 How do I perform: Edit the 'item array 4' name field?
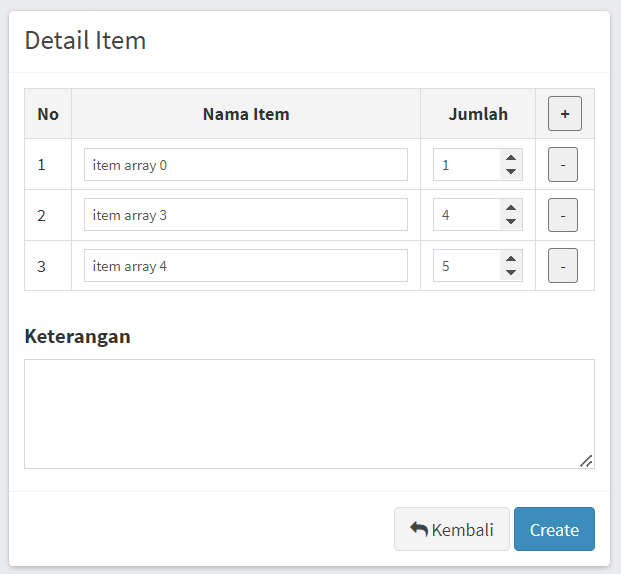[246, 266]
